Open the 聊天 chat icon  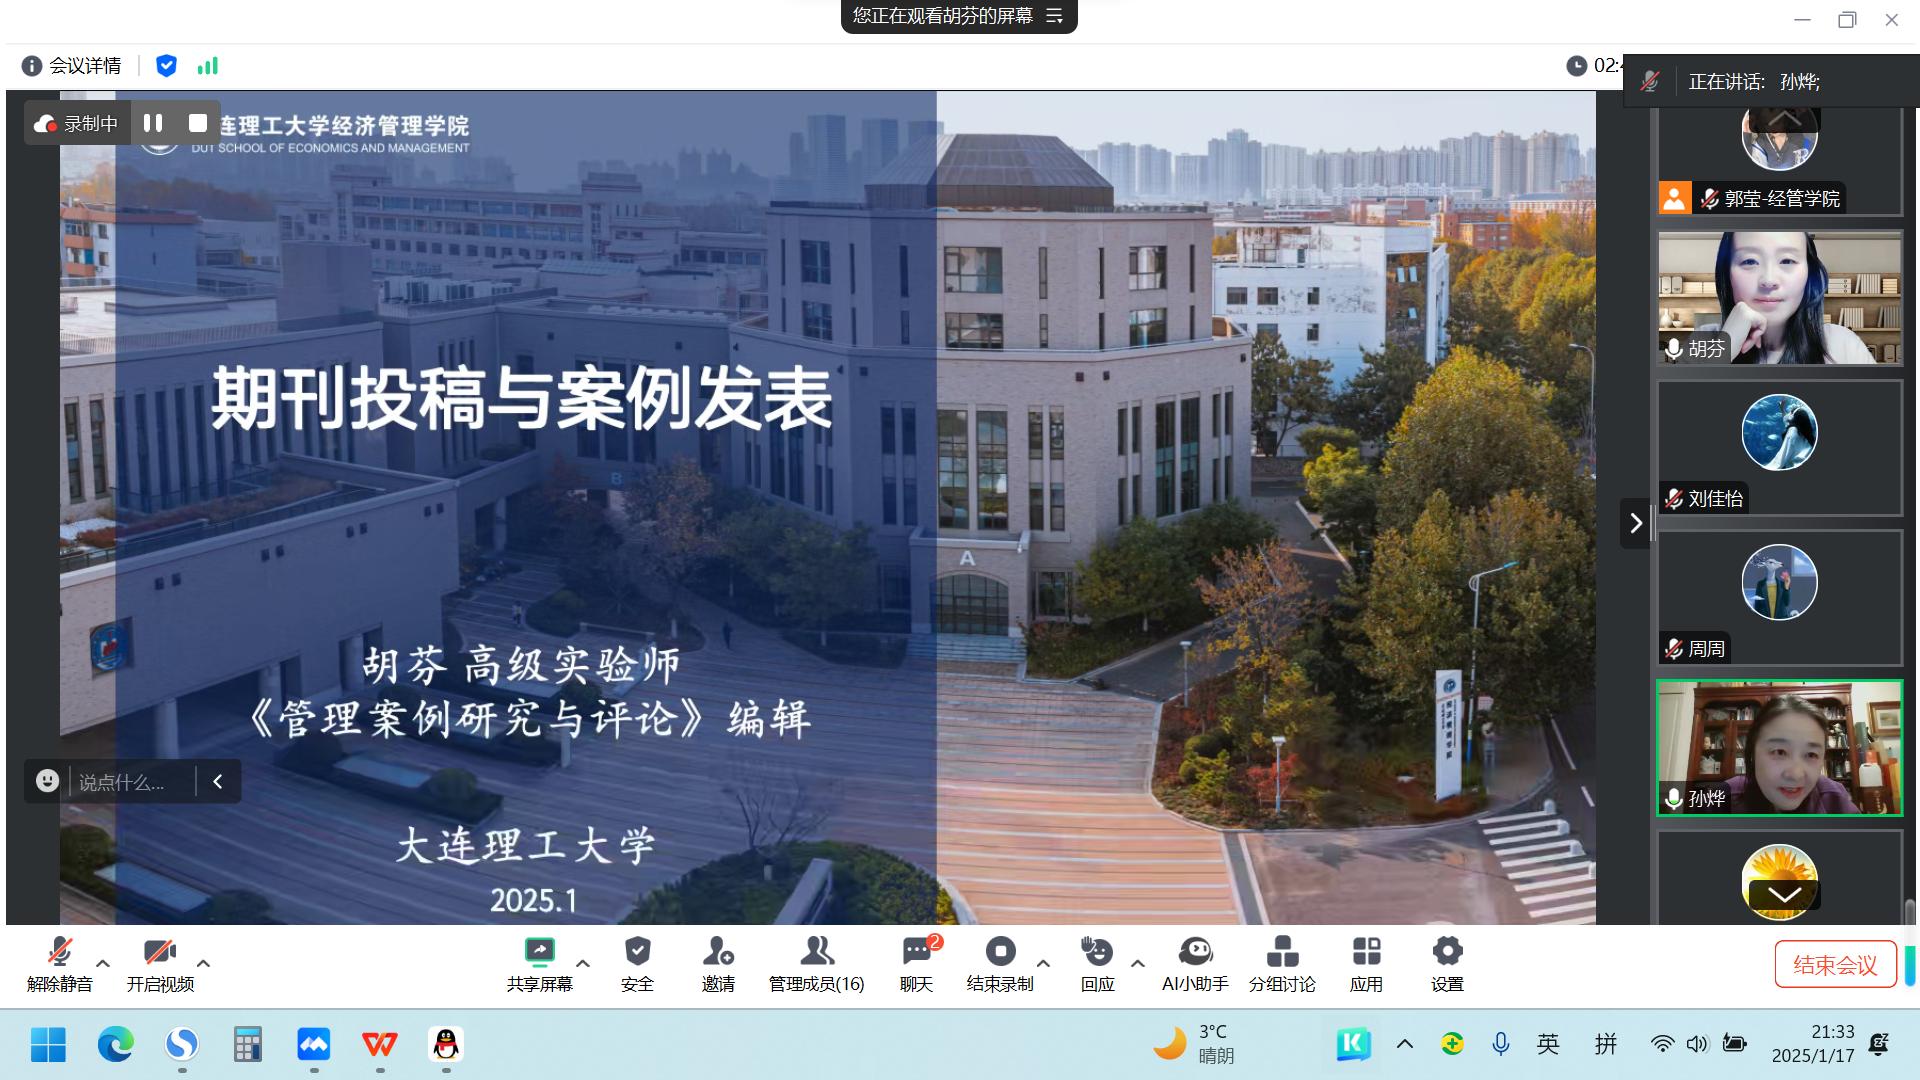[916, 952]
